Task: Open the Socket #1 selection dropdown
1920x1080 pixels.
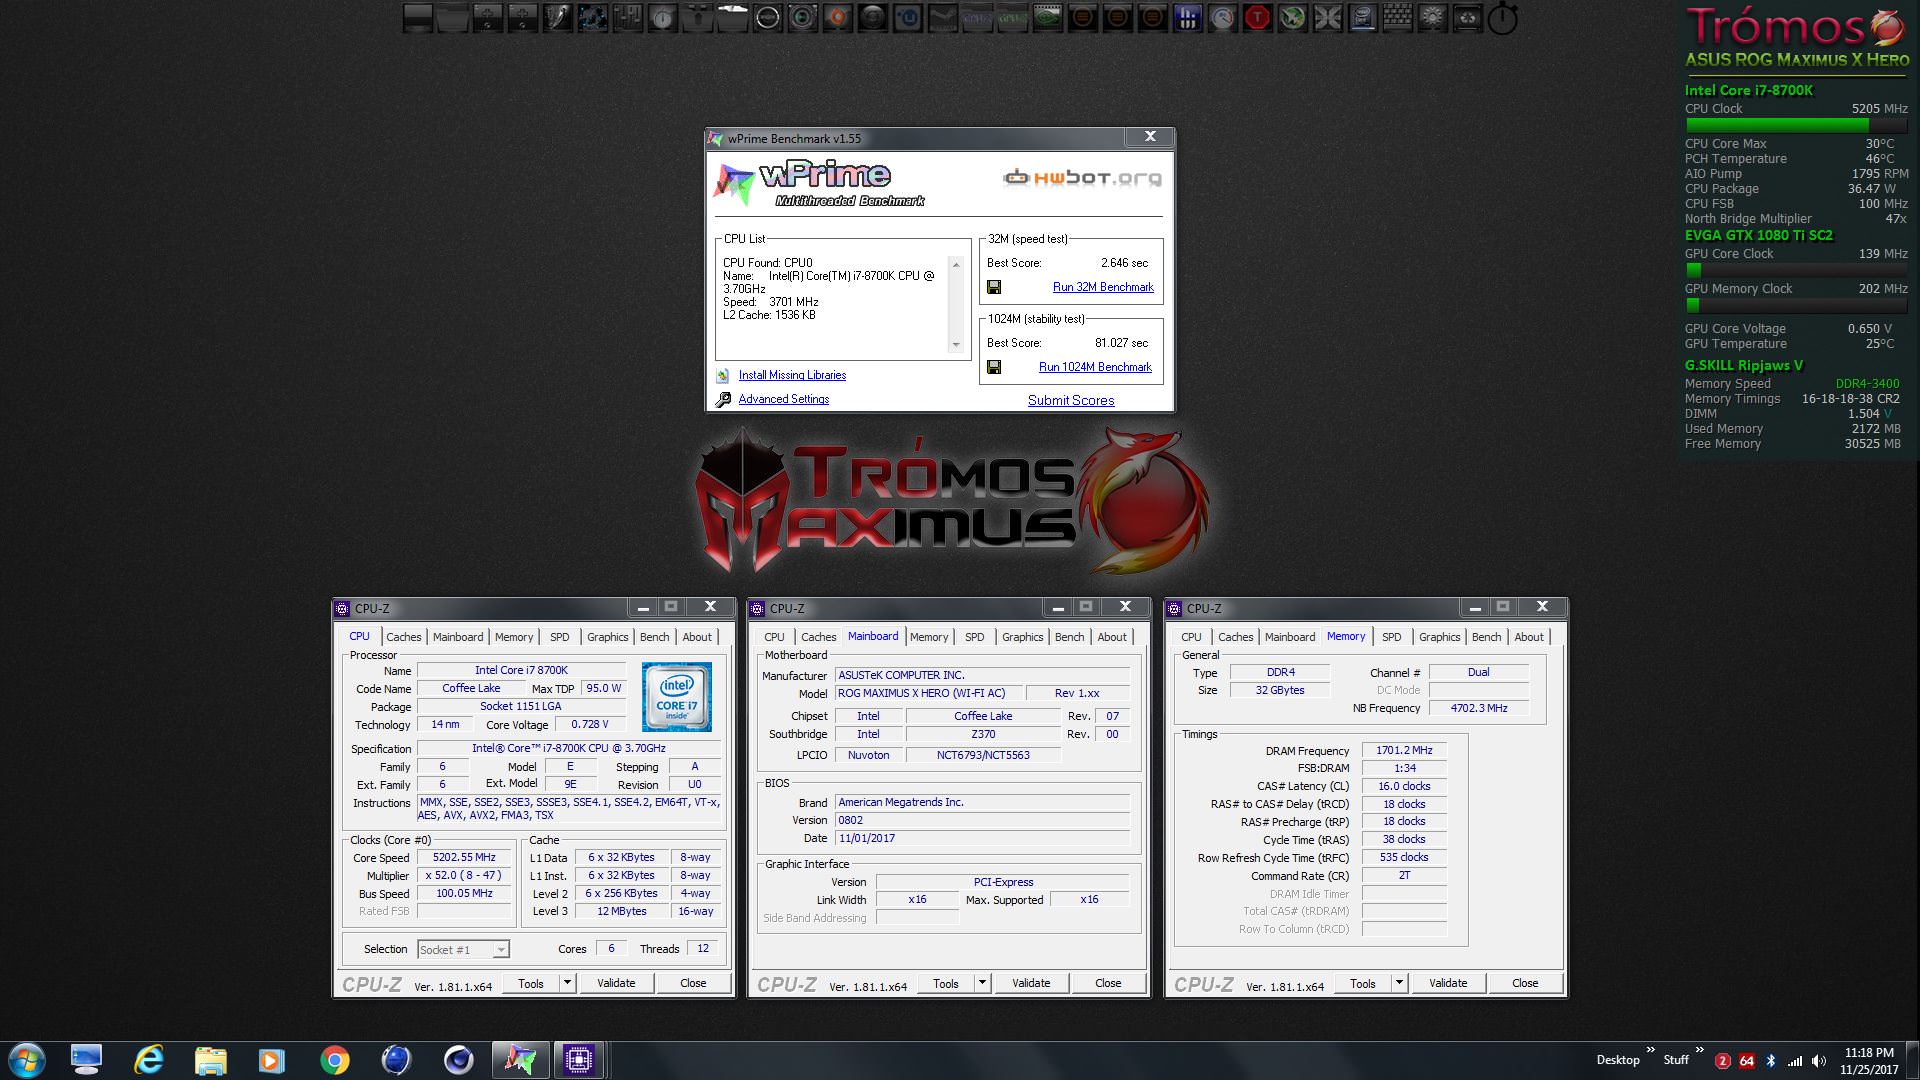Action: [x=463, y=949]
